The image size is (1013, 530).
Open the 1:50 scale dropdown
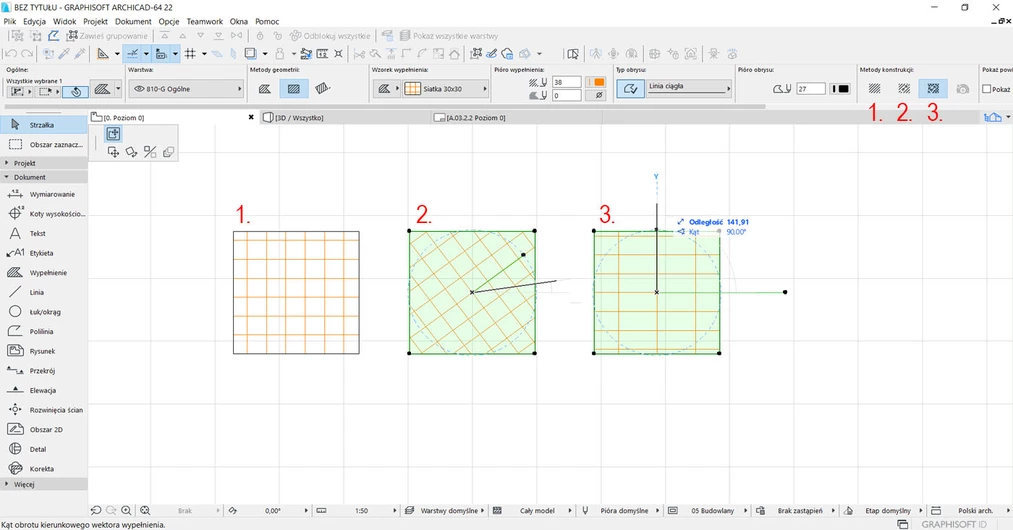362,511
